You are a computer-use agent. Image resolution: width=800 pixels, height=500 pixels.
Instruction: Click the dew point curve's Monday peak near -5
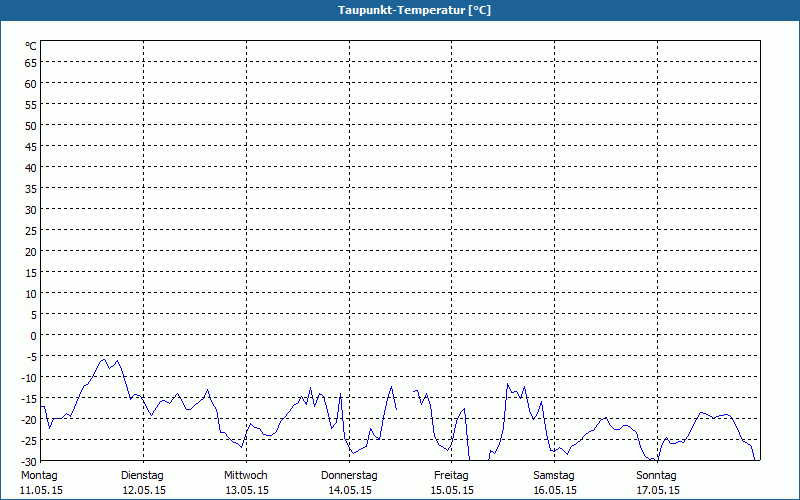coord(103,359)
